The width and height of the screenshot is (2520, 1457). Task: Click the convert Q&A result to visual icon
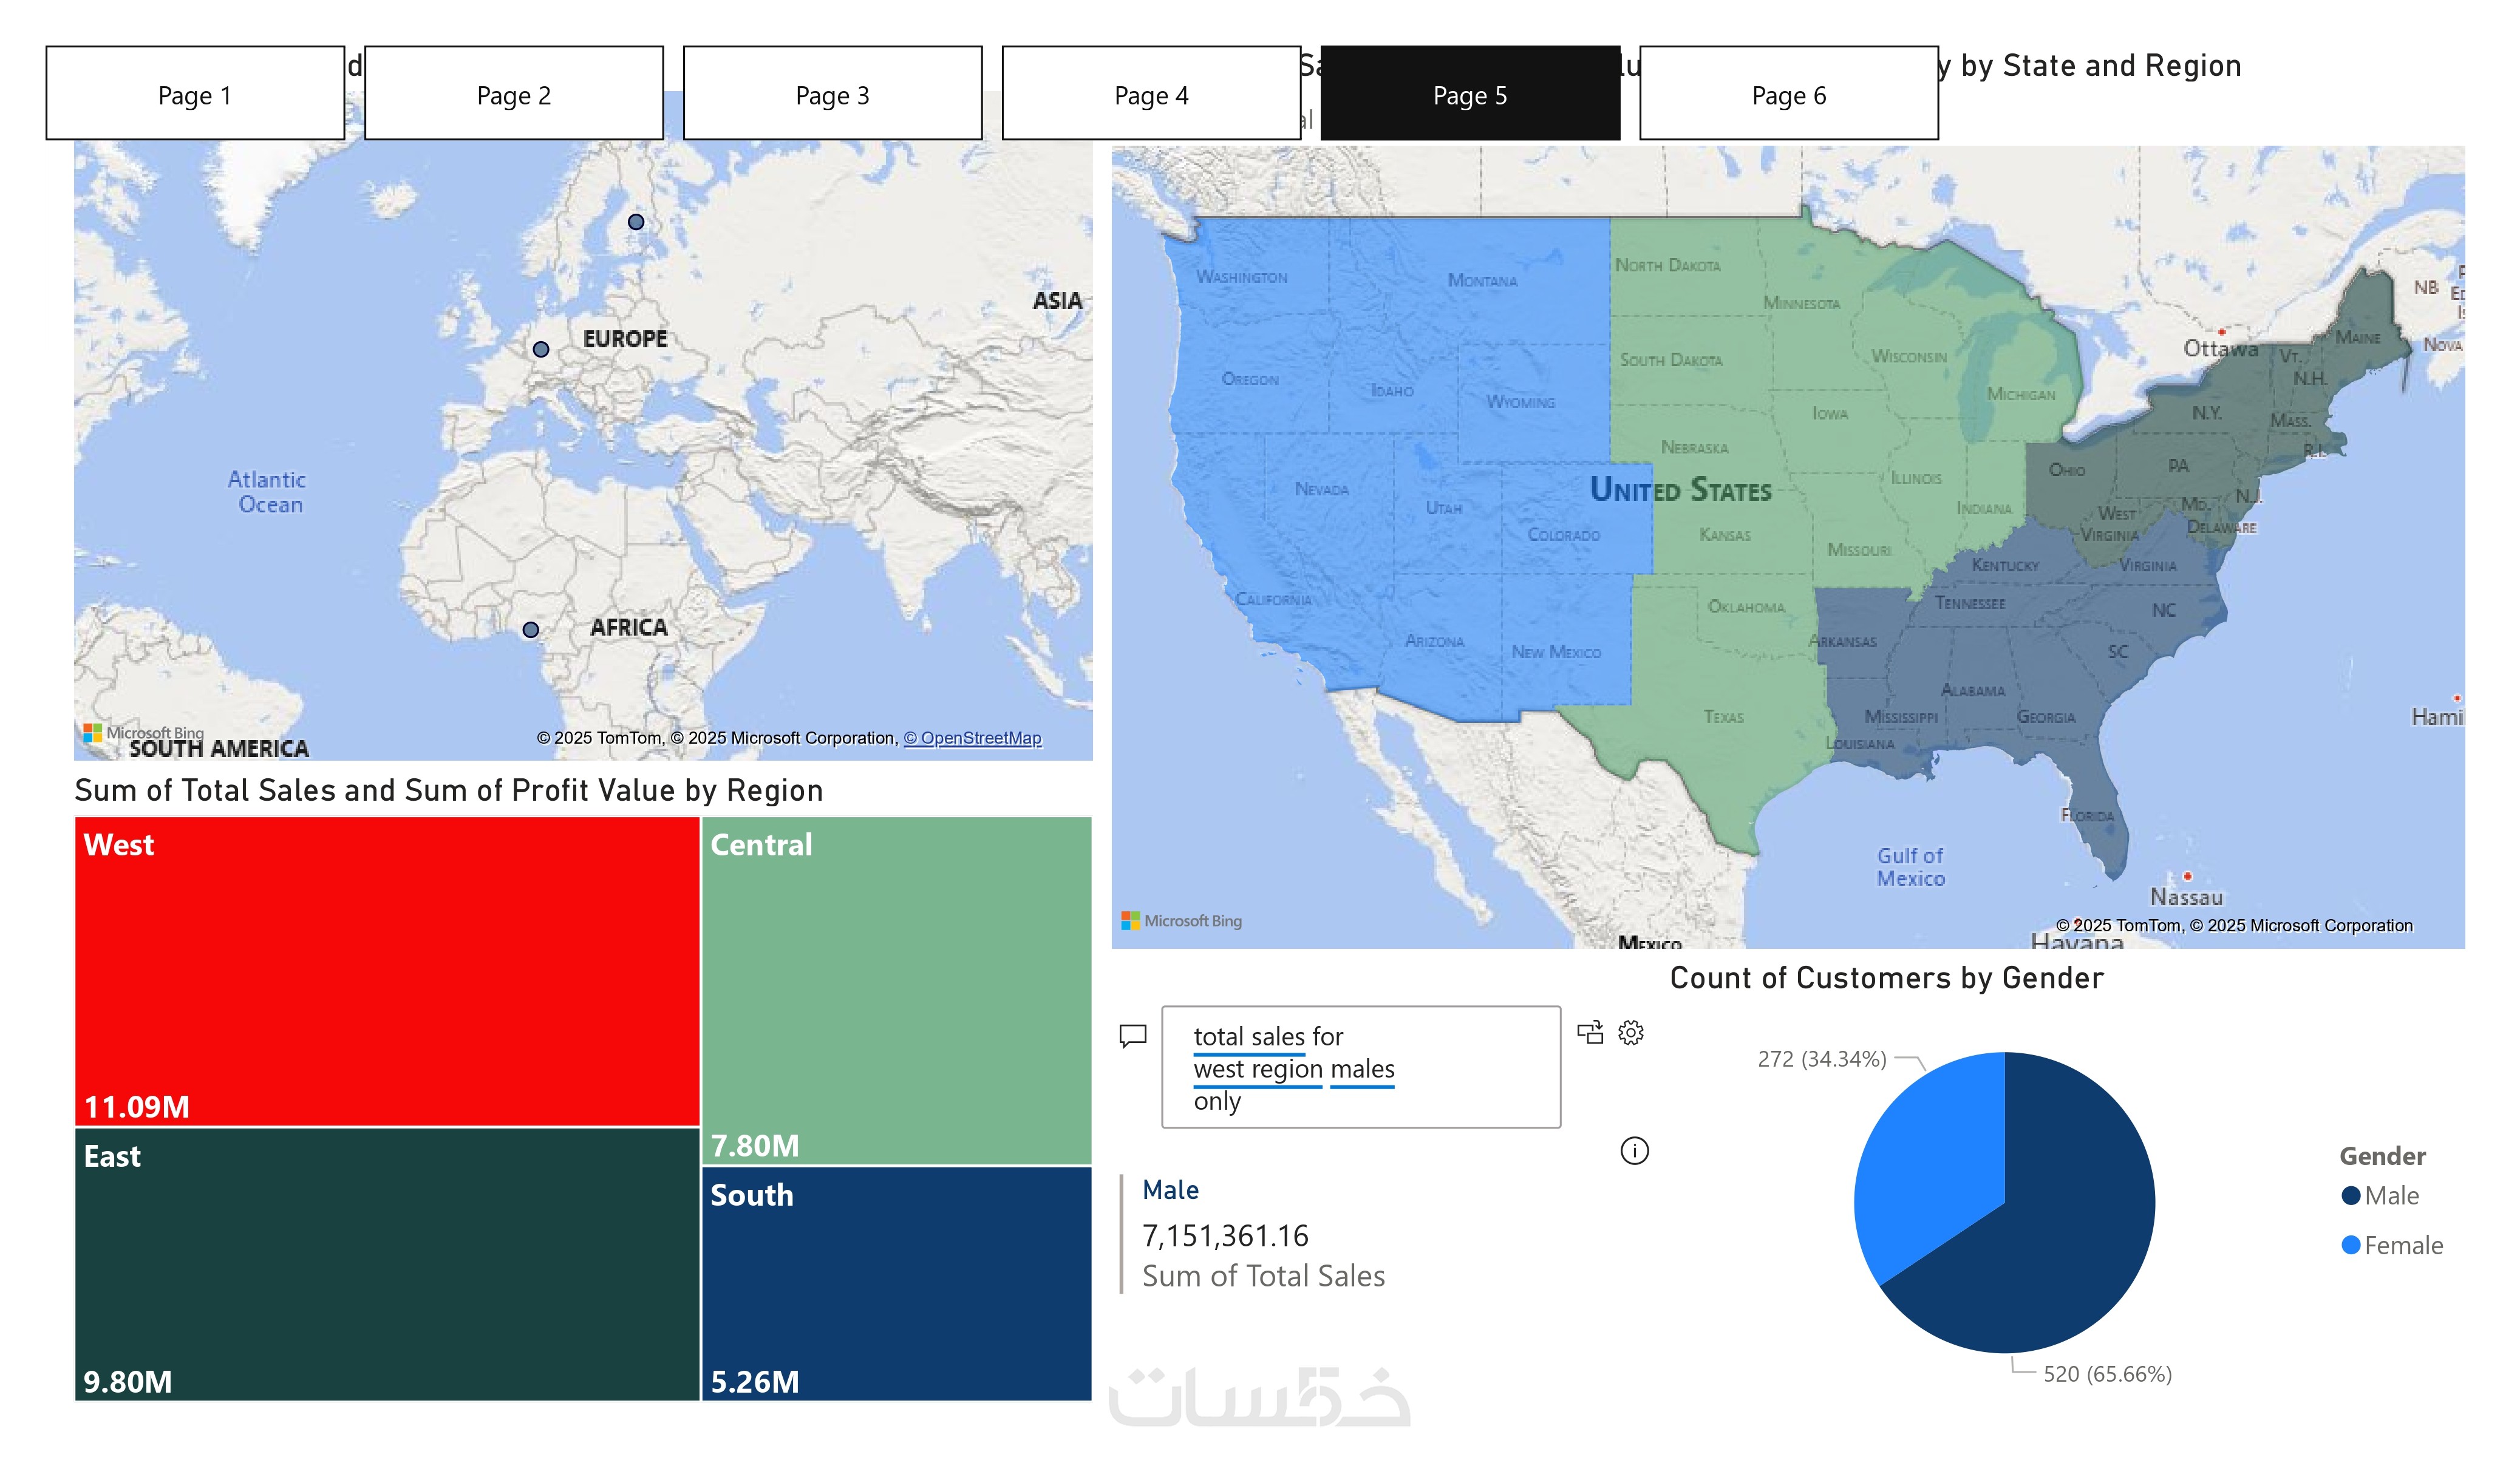pos(1589,1032)
